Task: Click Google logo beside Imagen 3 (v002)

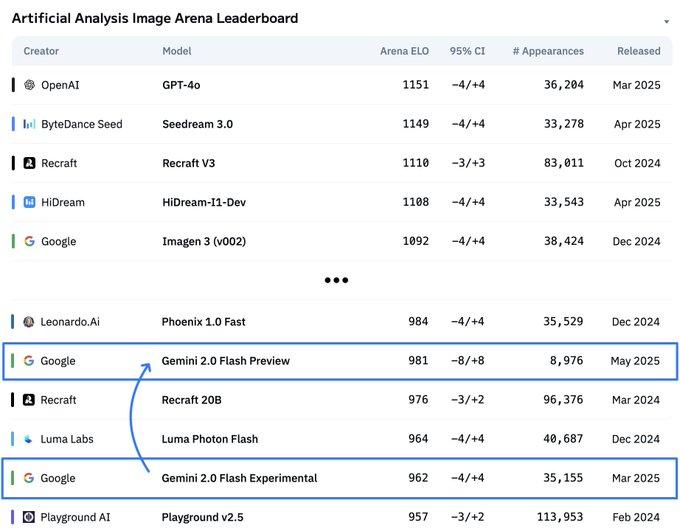Action: [30, 241]
